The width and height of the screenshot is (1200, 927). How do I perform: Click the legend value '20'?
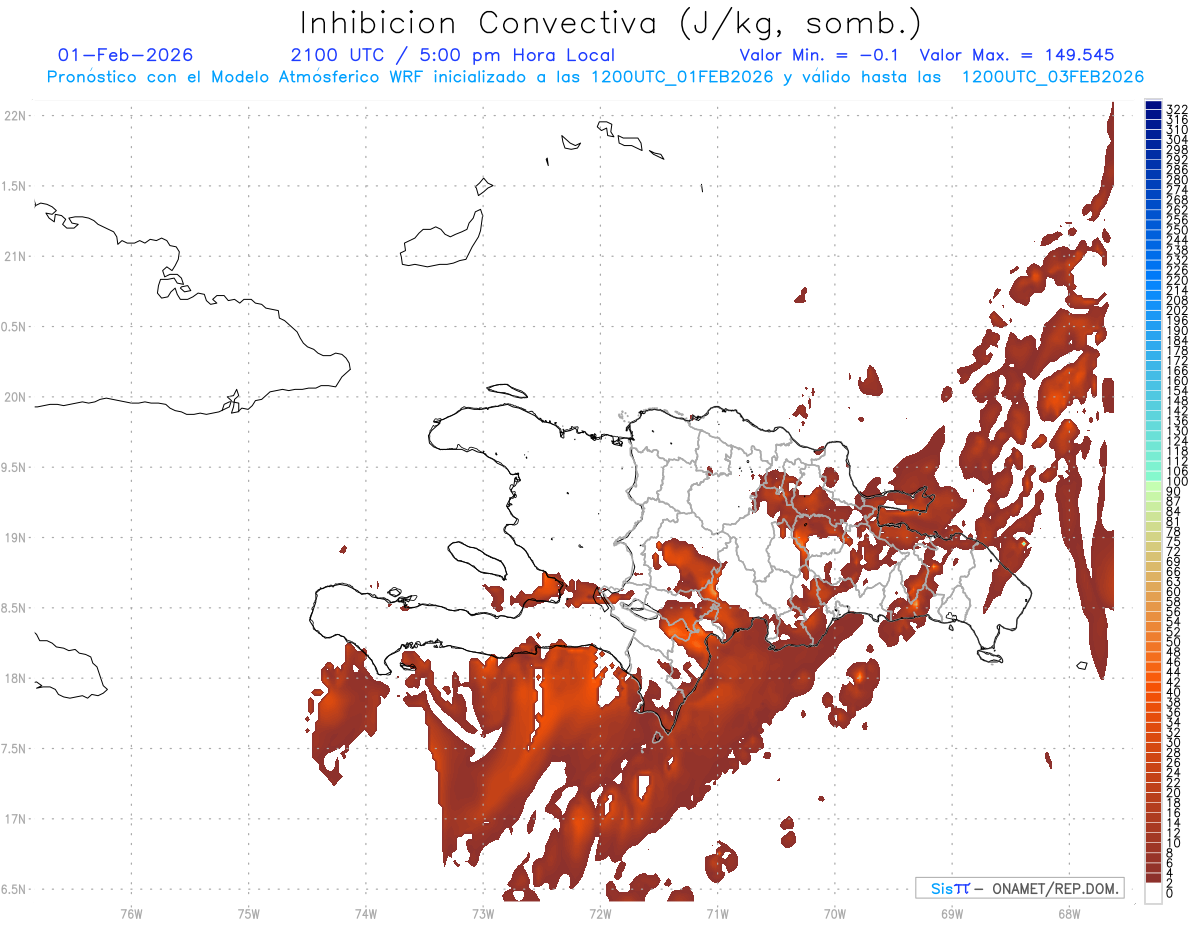coord(1174,792)
